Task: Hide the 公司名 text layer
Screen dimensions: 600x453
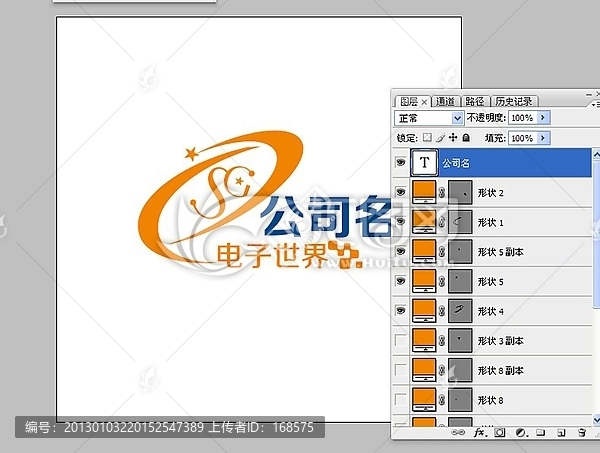Action: 401,162
